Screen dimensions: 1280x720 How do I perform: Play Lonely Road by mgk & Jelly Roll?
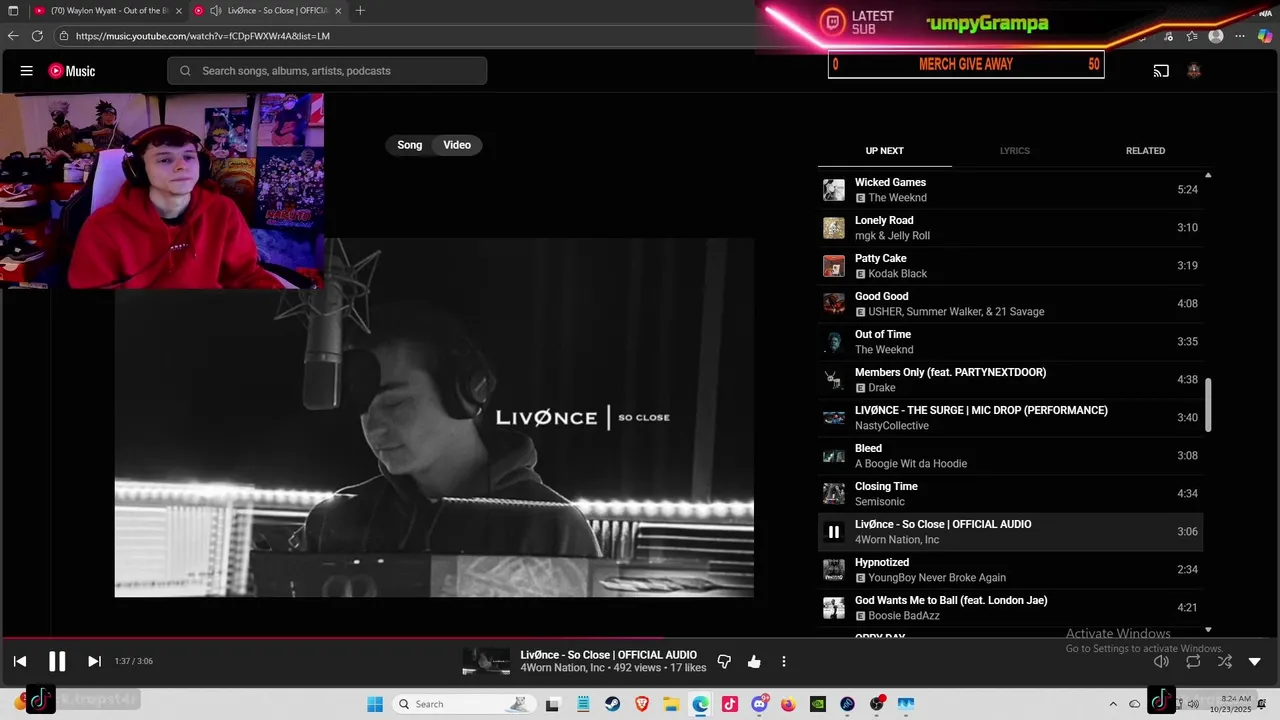point(1010,227)
